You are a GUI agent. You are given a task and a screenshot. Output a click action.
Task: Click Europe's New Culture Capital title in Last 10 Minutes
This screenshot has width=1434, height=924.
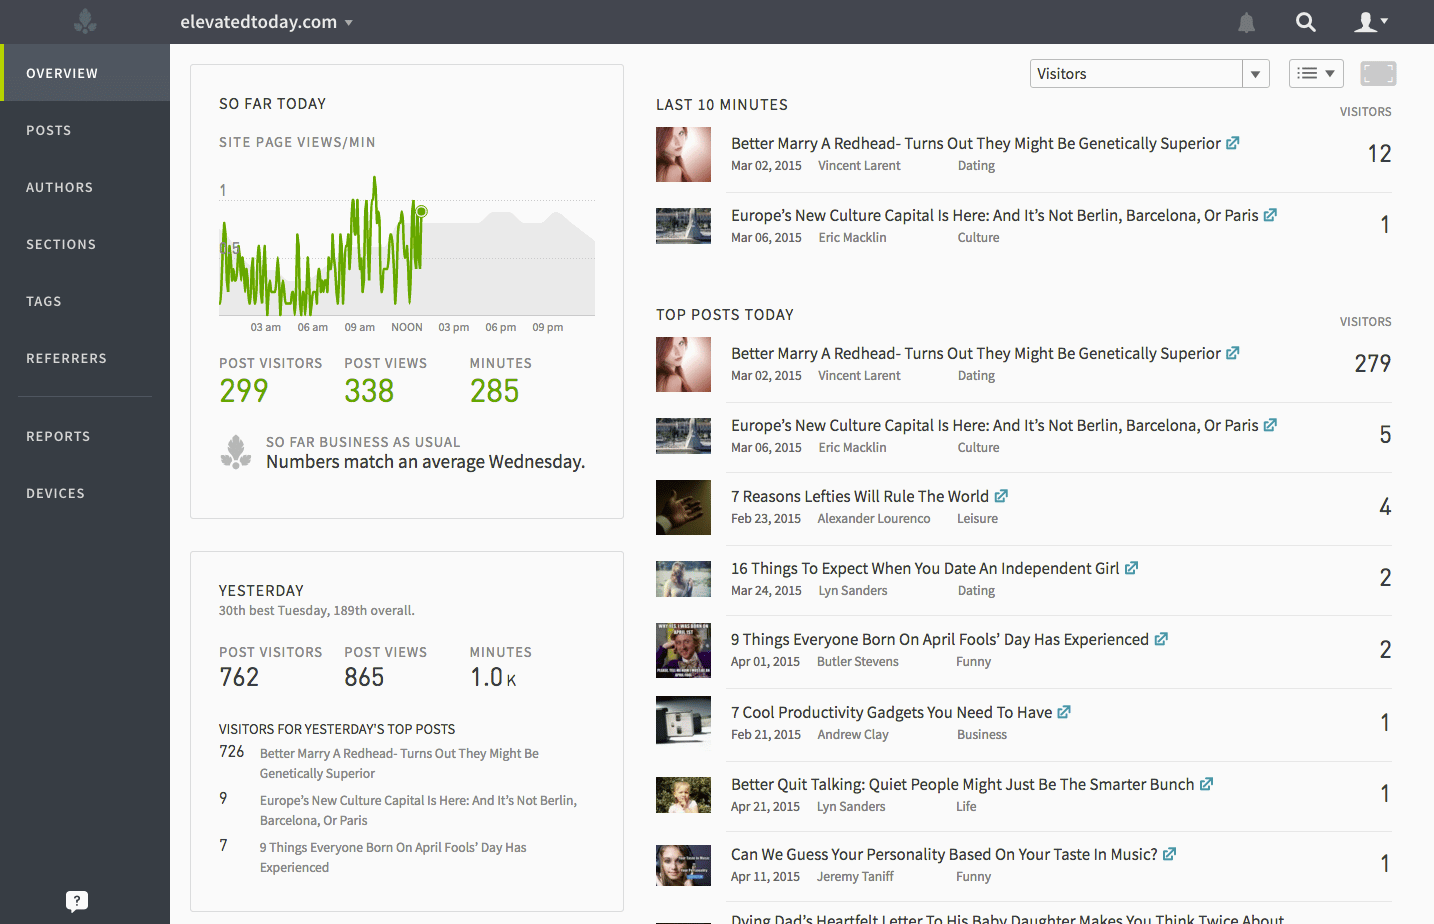995,215
